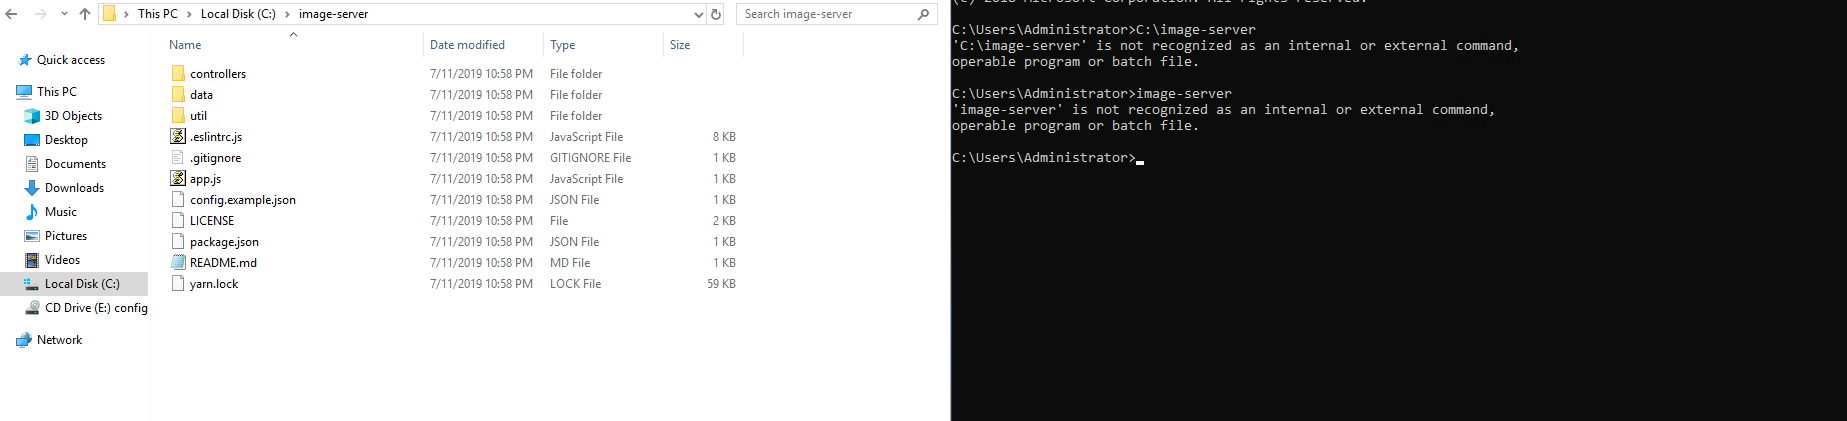Image resolution: width=1847 pixels, height=421 pixels.
Task: Sort files by Type column header
Action: (x=563, y=45)
